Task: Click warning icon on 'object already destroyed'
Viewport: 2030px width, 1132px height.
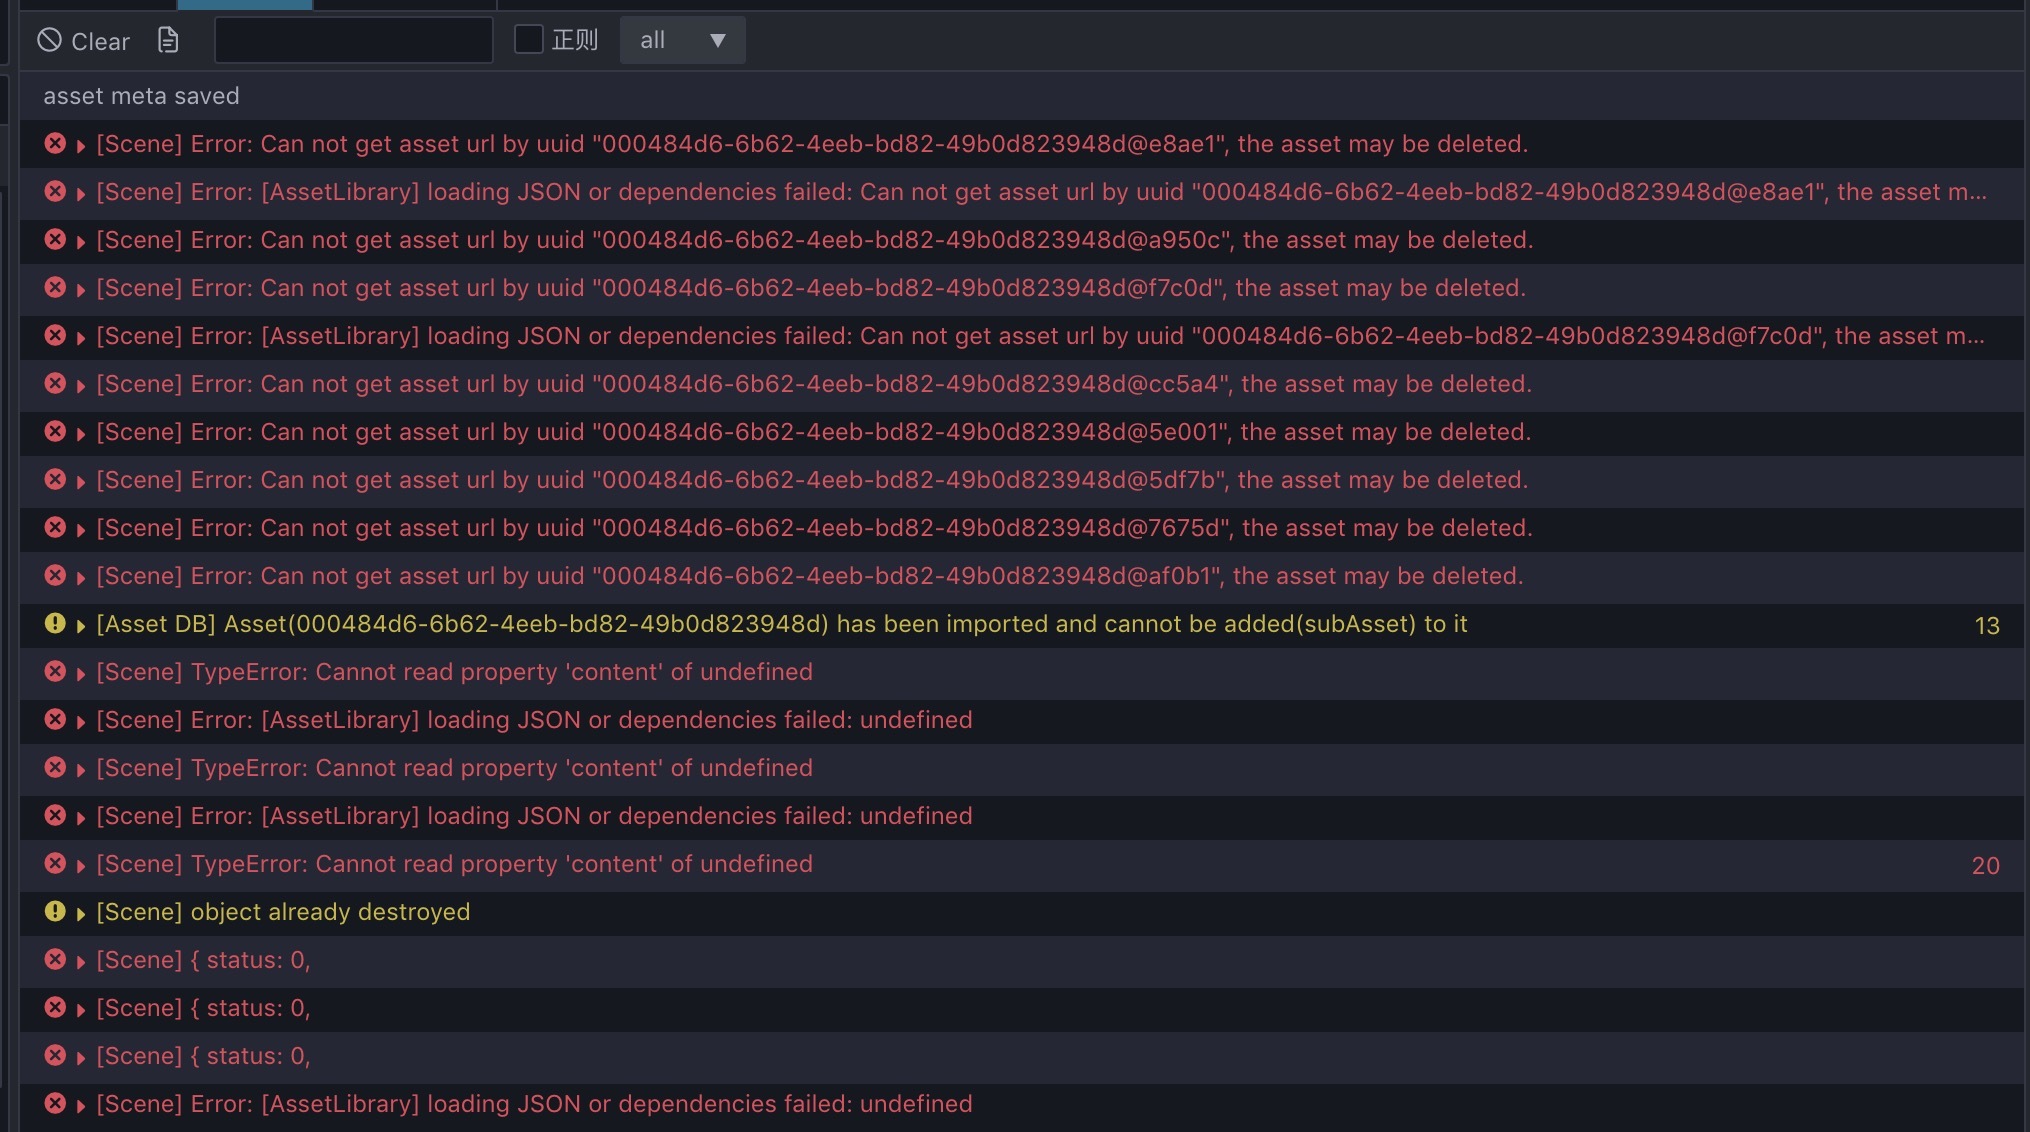Action: (55, 911)
